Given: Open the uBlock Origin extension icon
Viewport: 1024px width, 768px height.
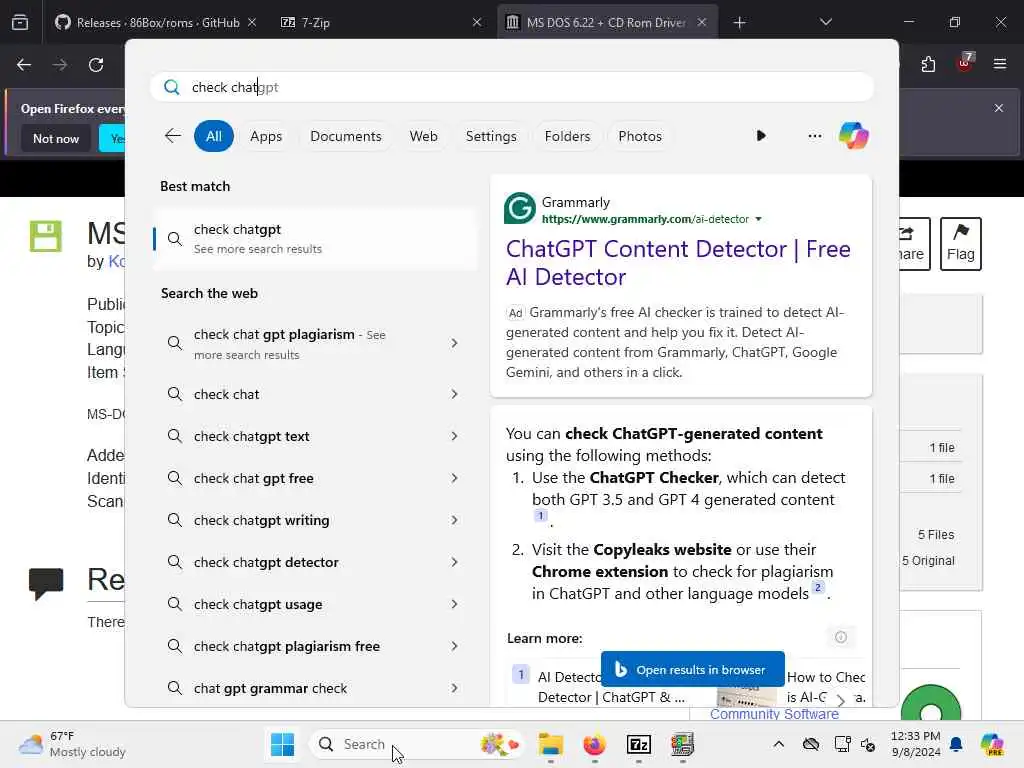Looking at the screenshot, I should tap(965, 63).
